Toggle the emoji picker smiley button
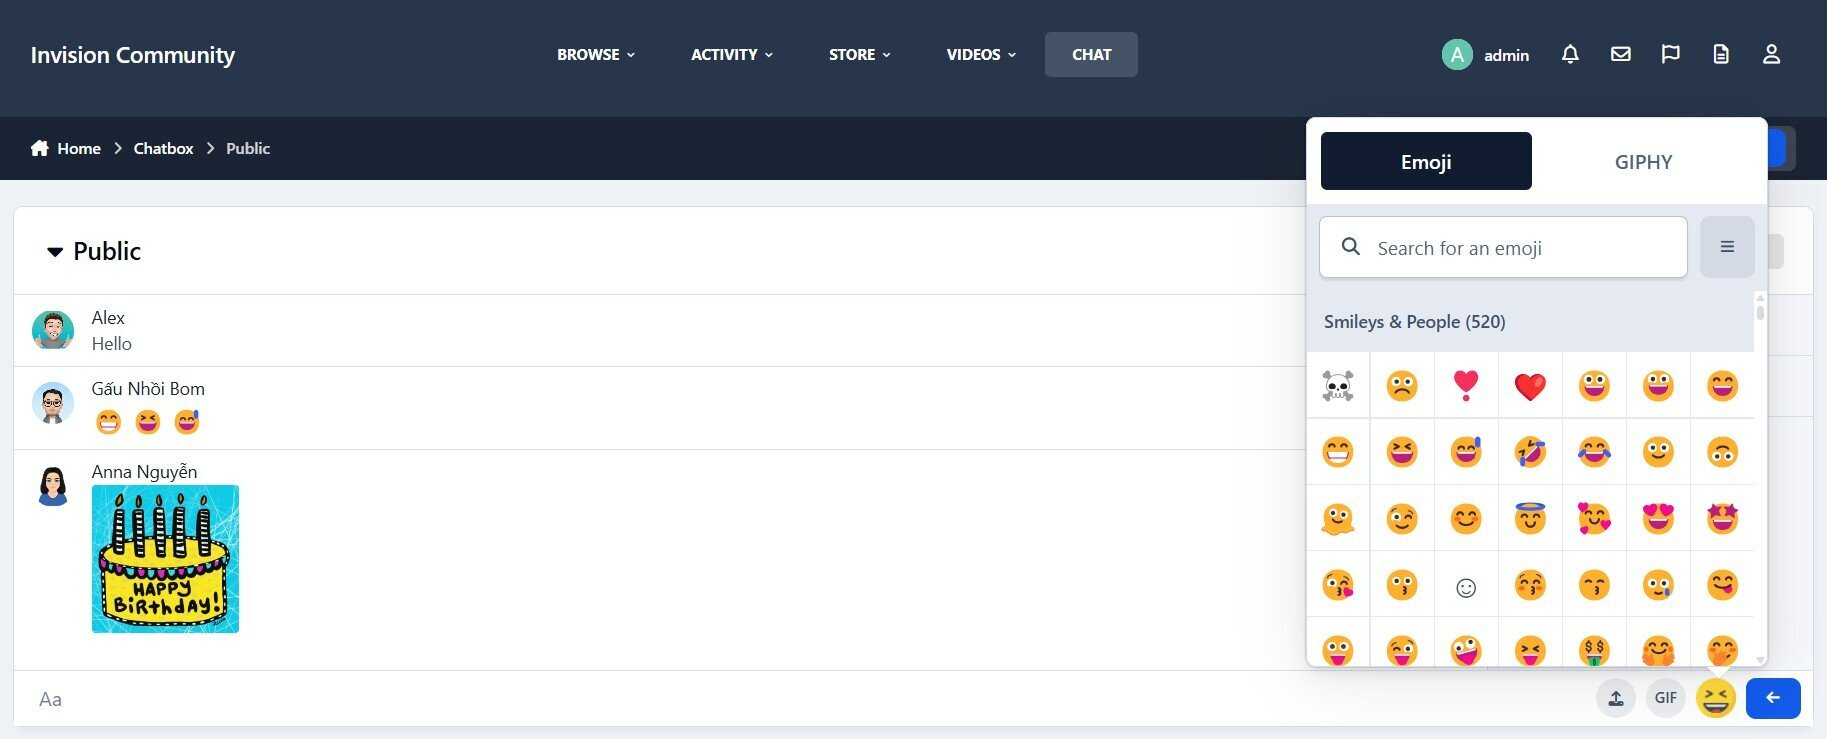The image size is (1827, 739). (x=1715, y=698)
